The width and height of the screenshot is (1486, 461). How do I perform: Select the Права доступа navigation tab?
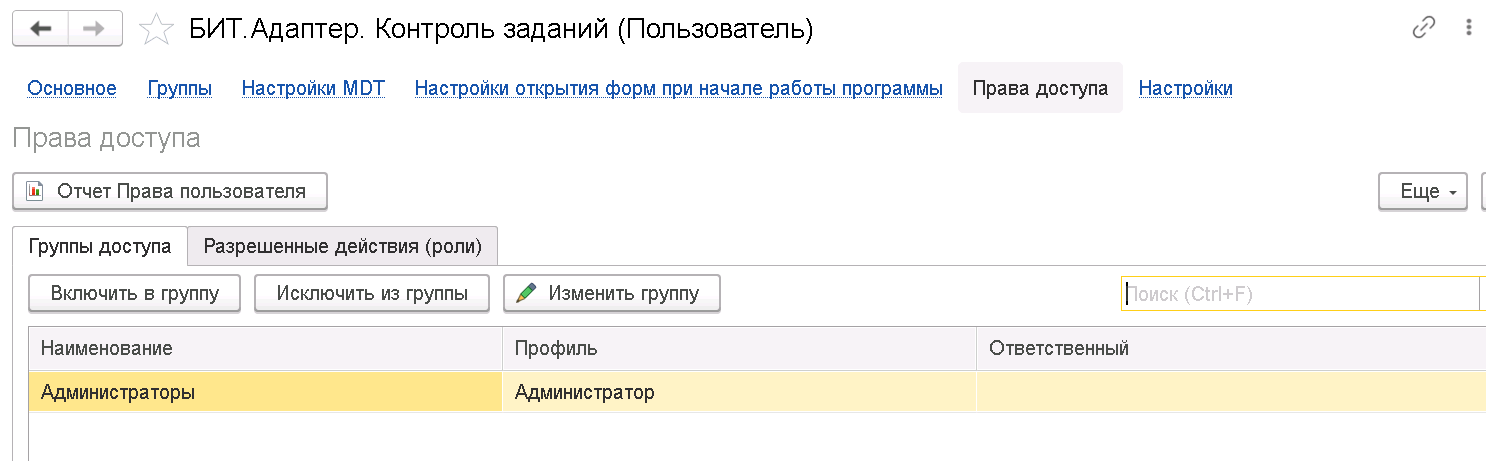pyautogui.click(x=1040, y=88)
